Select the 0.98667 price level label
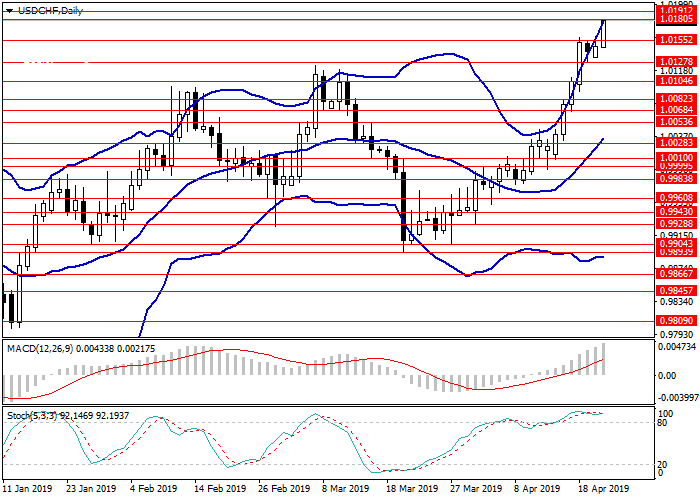The image size is (700, 500). pos(676,272)
